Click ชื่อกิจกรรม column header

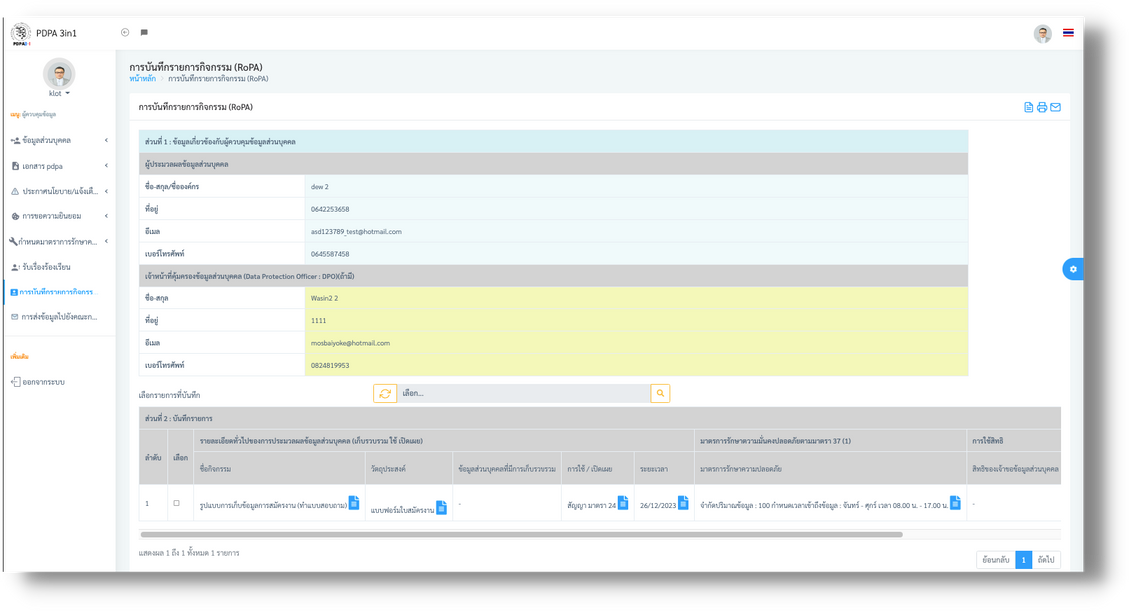click(279, 469)
